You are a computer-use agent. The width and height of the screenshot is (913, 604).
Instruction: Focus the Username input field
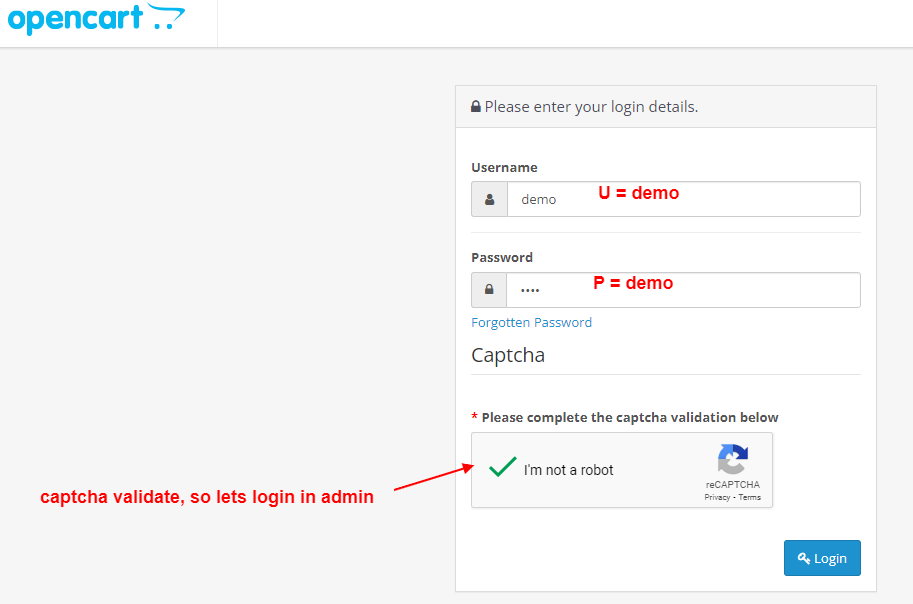tap(684, 199)
